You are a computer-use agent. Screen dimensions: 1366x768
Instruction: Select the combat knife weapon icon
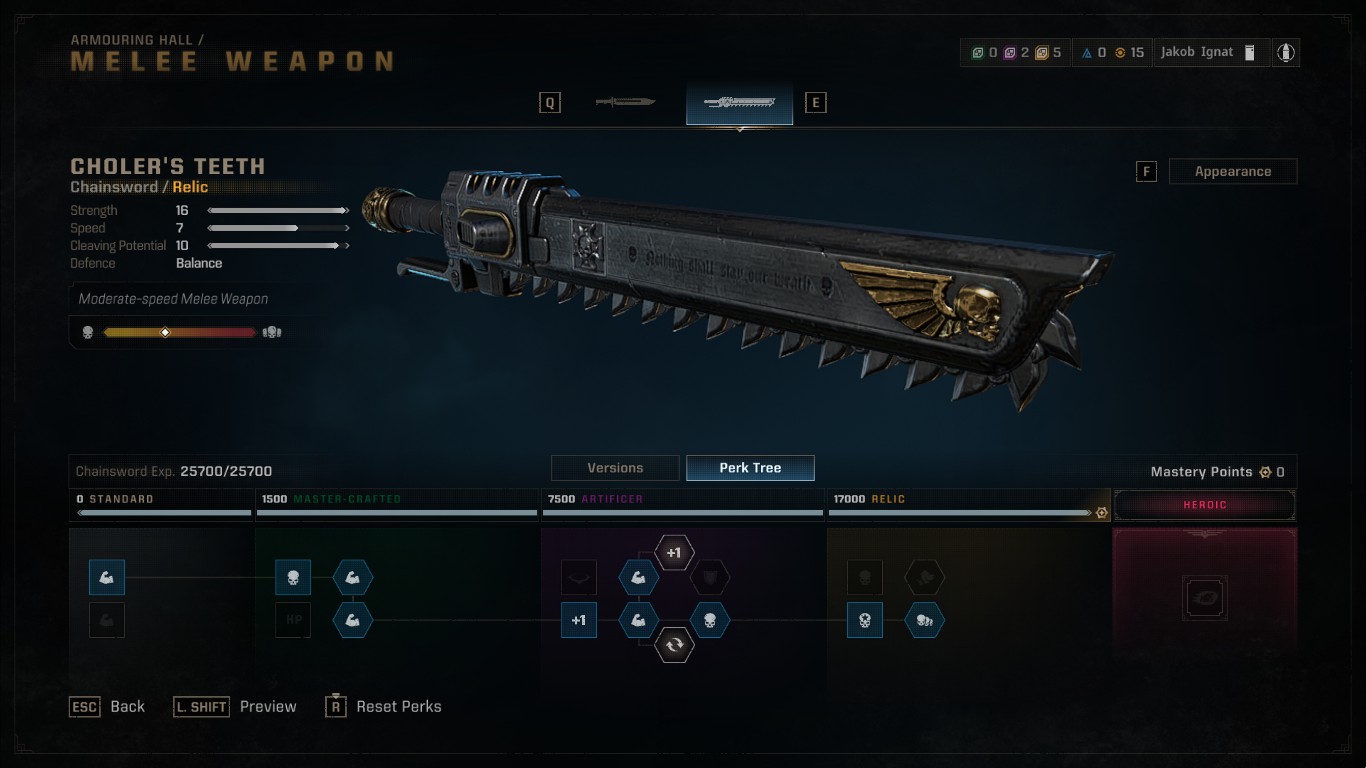[625, 102]
